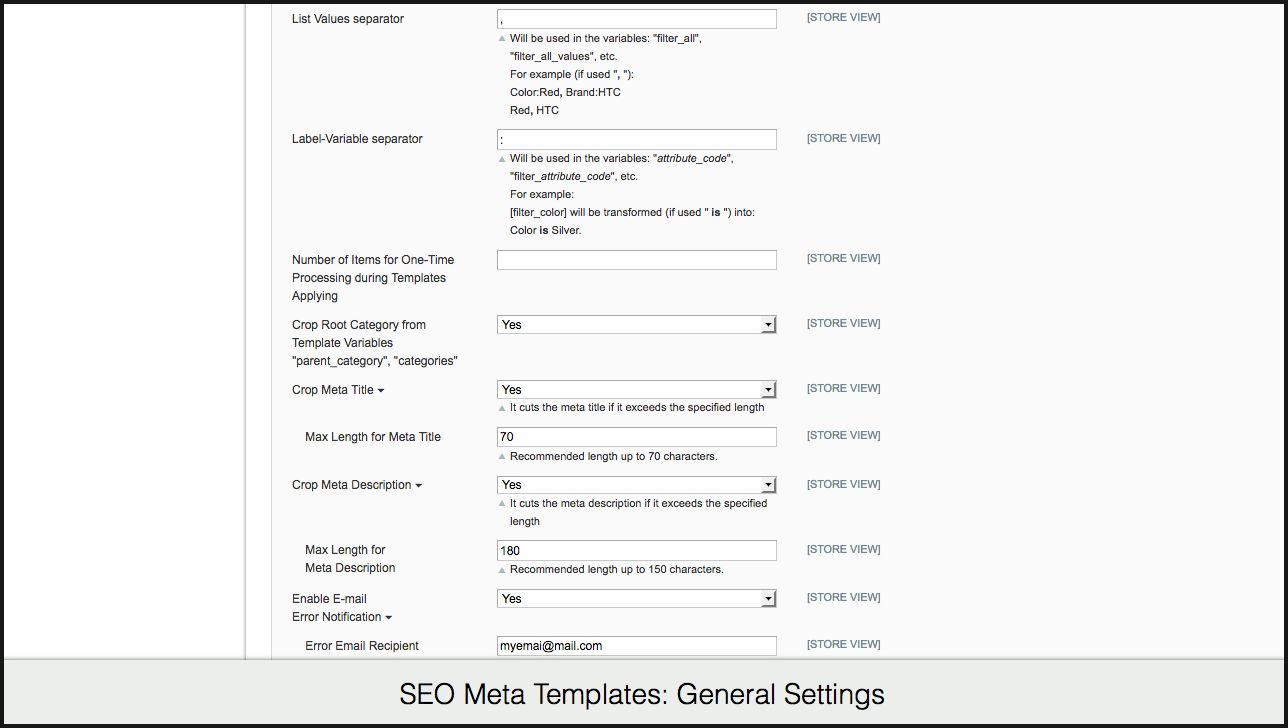Select the Number of Items for One-Time Processing field
This screenshot has width=1288, height=728.
[636, 260]
